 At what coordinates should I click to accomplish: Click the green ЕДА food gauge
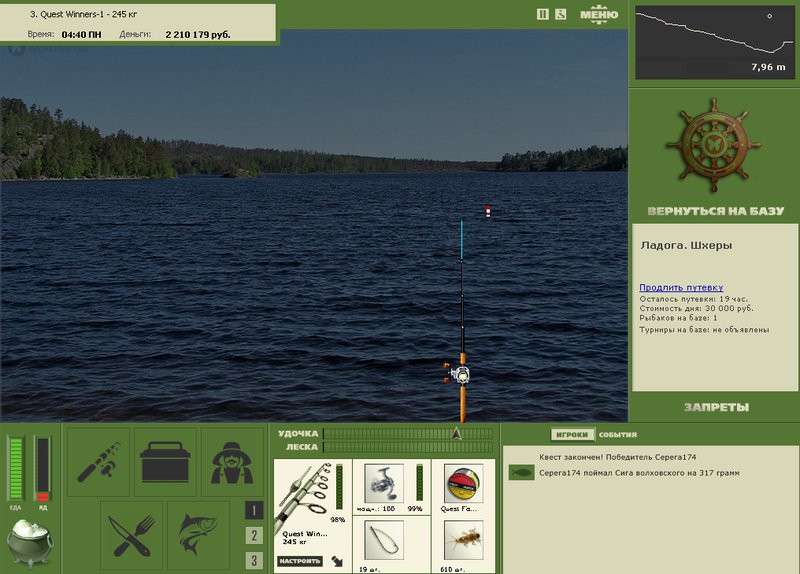pos(16,468)
